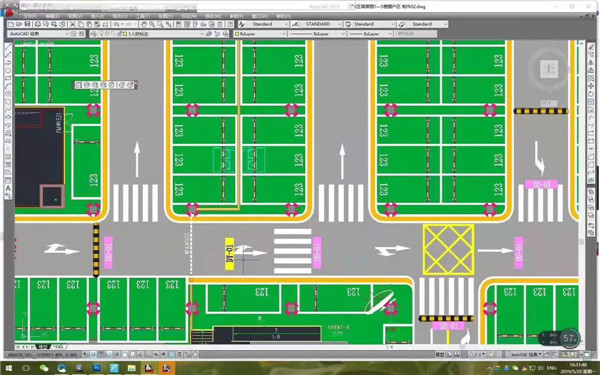Open the first menu bar item (File)
The image size is (600, 375).
(30, 16)
